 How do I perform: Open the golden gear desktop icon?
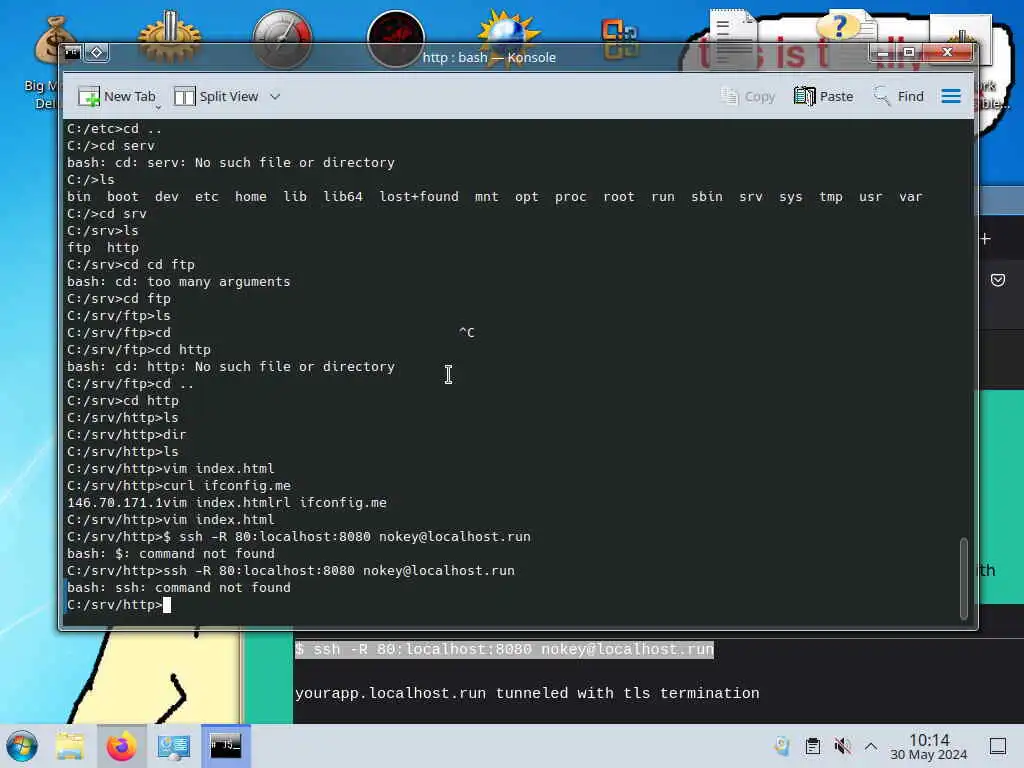pyautogui.click(x=169, y=37)
